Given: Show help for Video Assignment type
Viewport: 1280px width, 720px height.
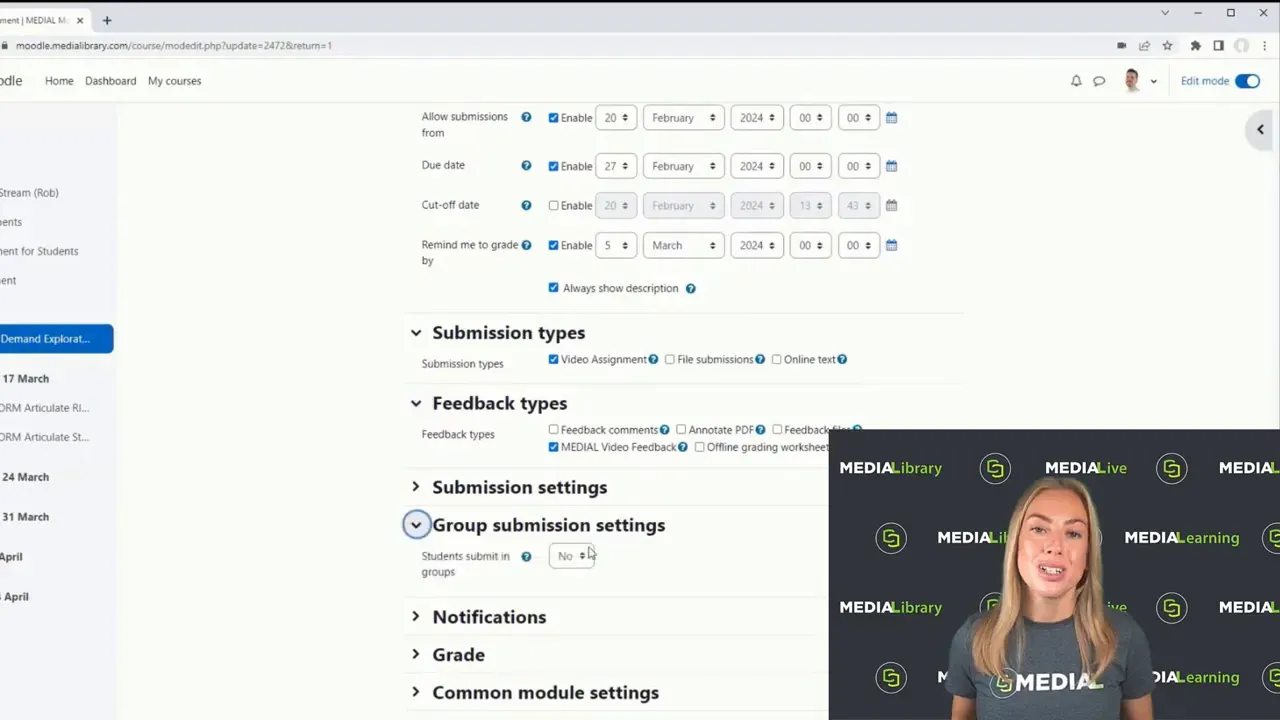Looking at the screenshot, I should [653, 359].
